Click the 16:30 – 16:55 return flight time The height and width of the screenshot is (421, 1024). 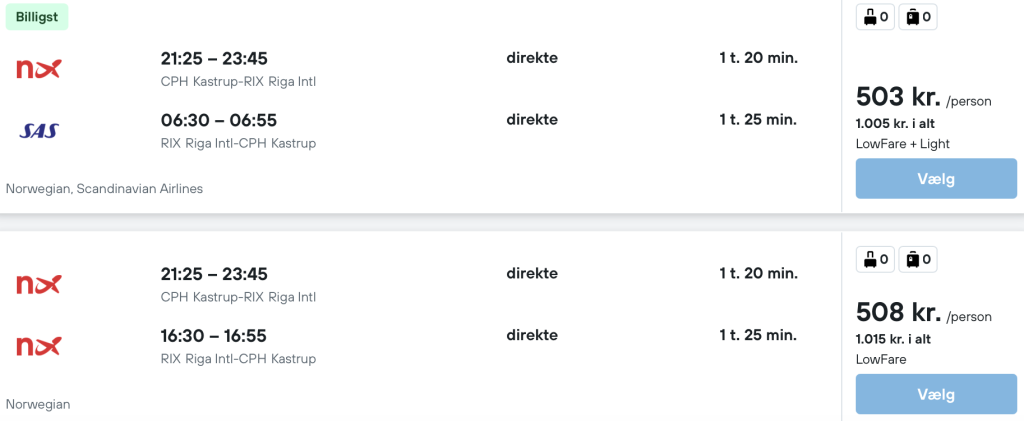click(x=219, y=336)
